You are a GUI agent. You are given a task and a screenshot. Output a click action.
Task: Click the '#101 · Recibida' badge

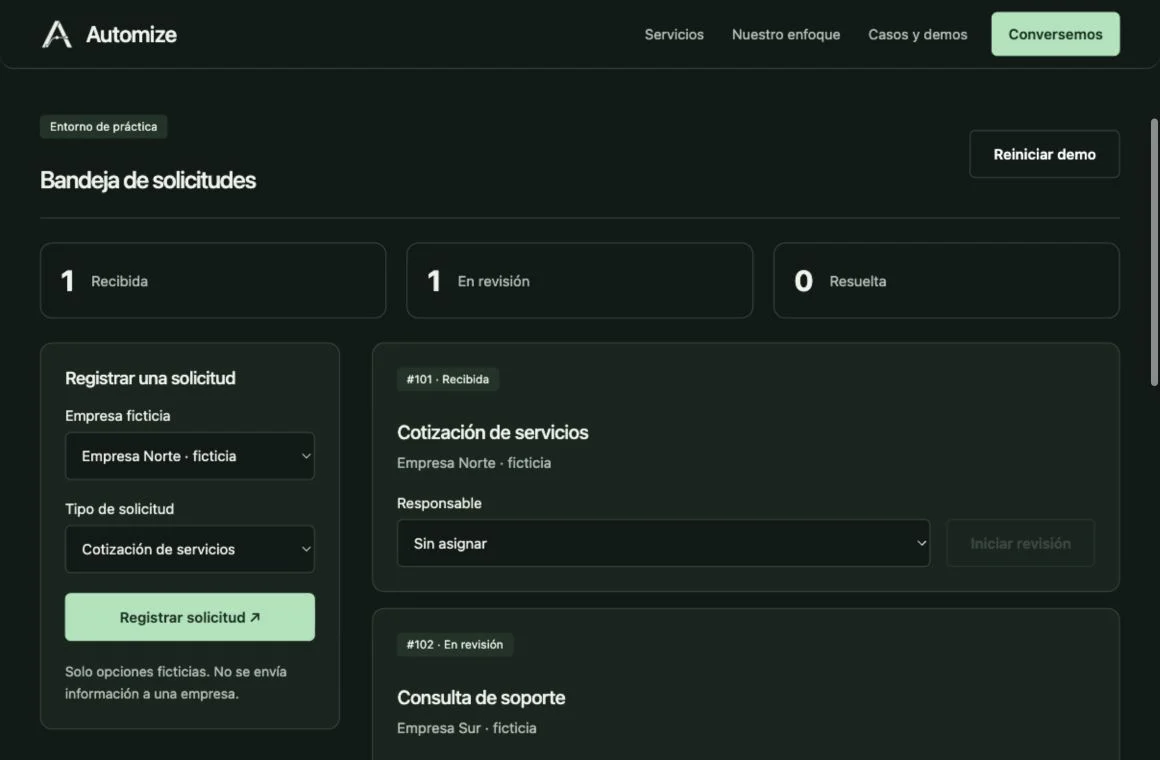(x=448, y=379)
